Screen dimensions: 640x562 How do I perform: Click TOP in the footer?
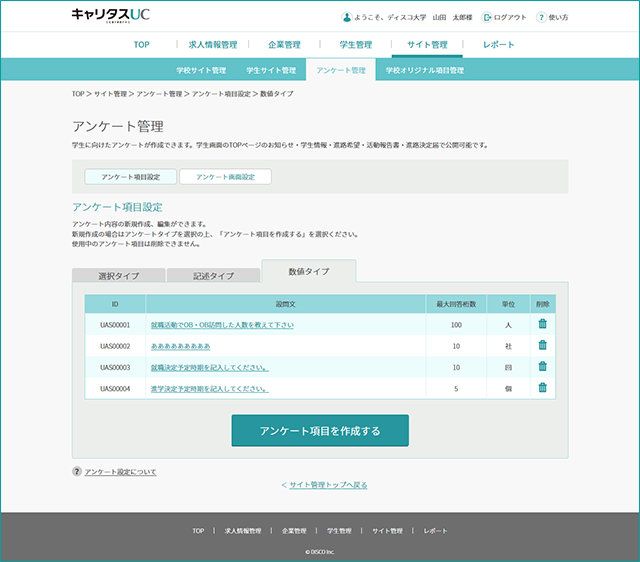point(198,531)
